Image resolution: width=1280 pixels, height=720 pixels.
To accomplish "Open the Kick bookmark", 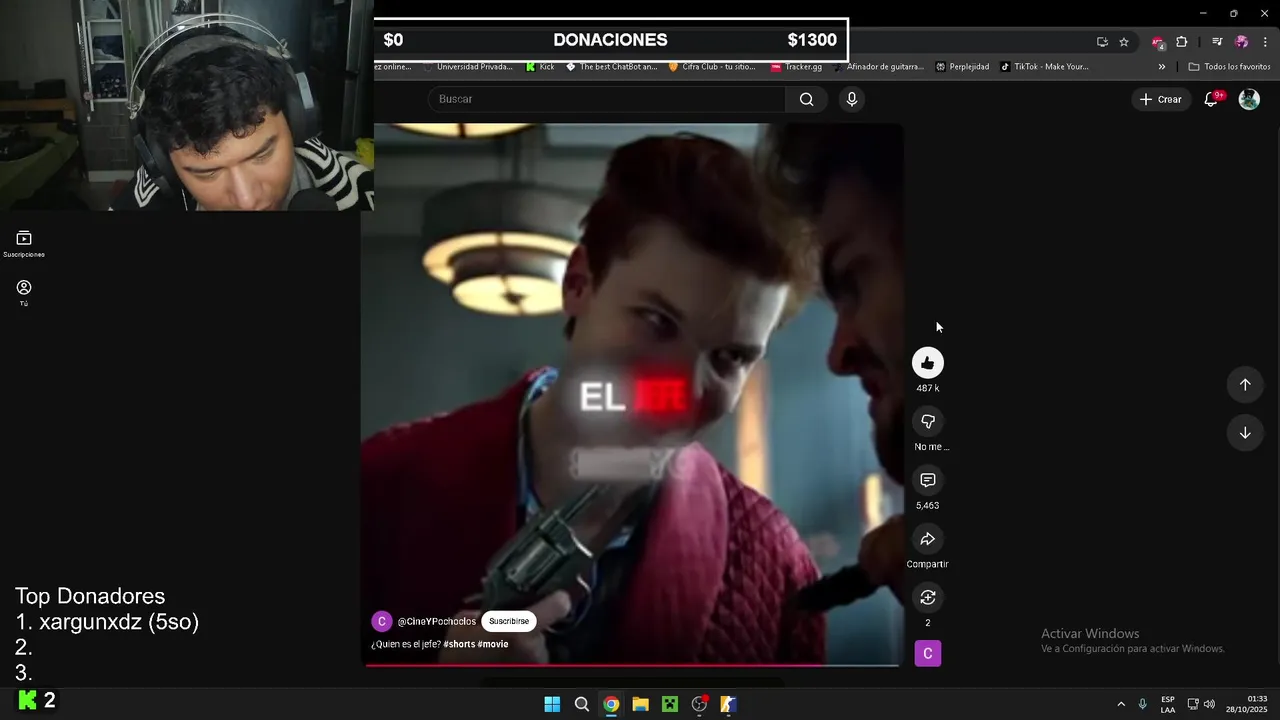I will 540,67.
